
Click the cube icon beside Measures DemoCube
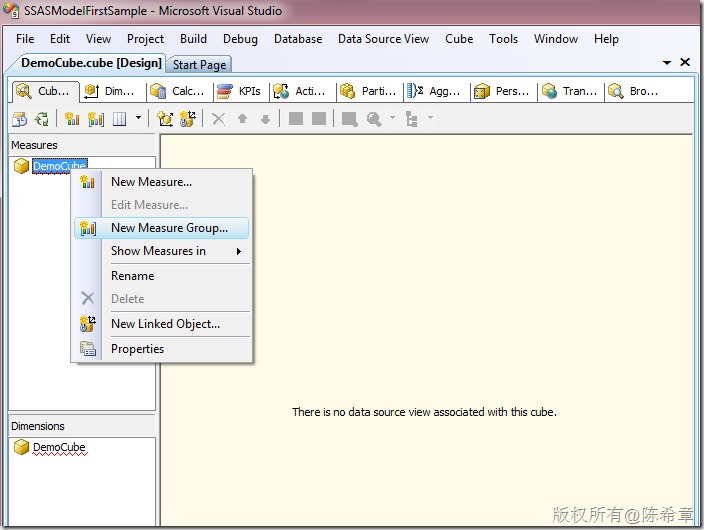pos(21,166)
